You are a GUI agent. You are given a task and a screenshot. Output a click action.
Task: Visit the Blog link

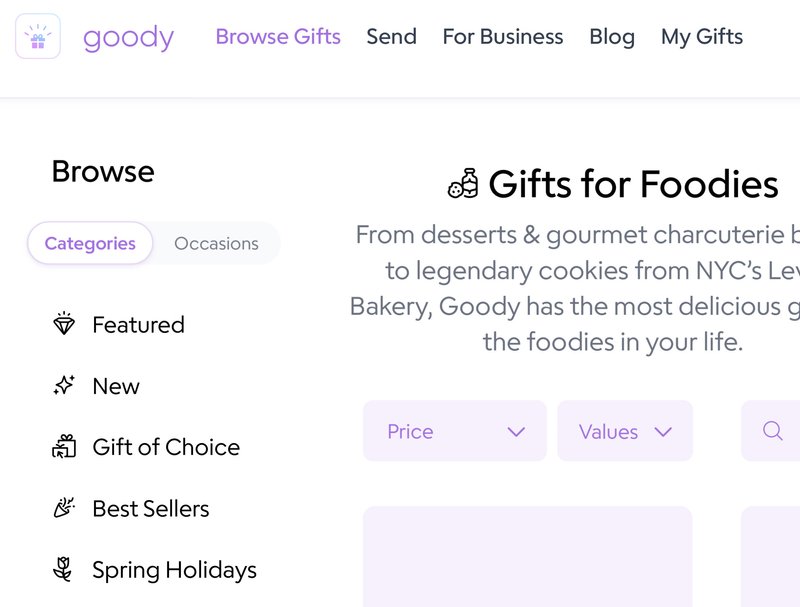(612, 37)
